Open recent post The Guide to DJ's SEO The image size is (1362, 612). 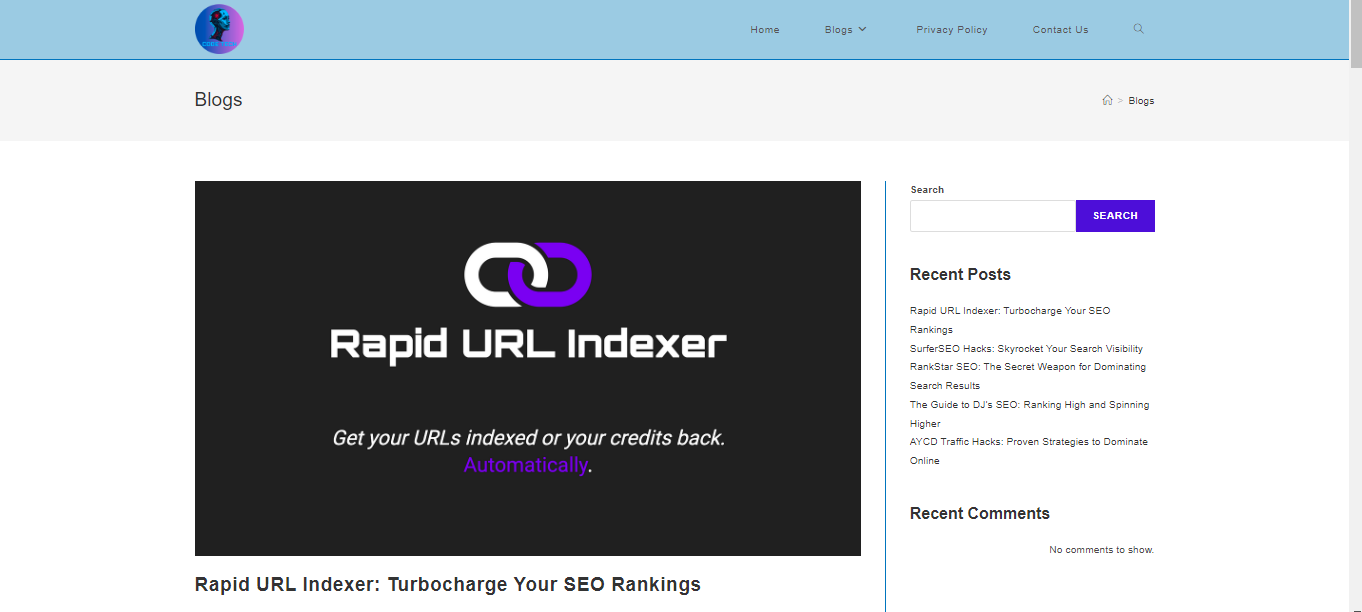click(1030, 414)
